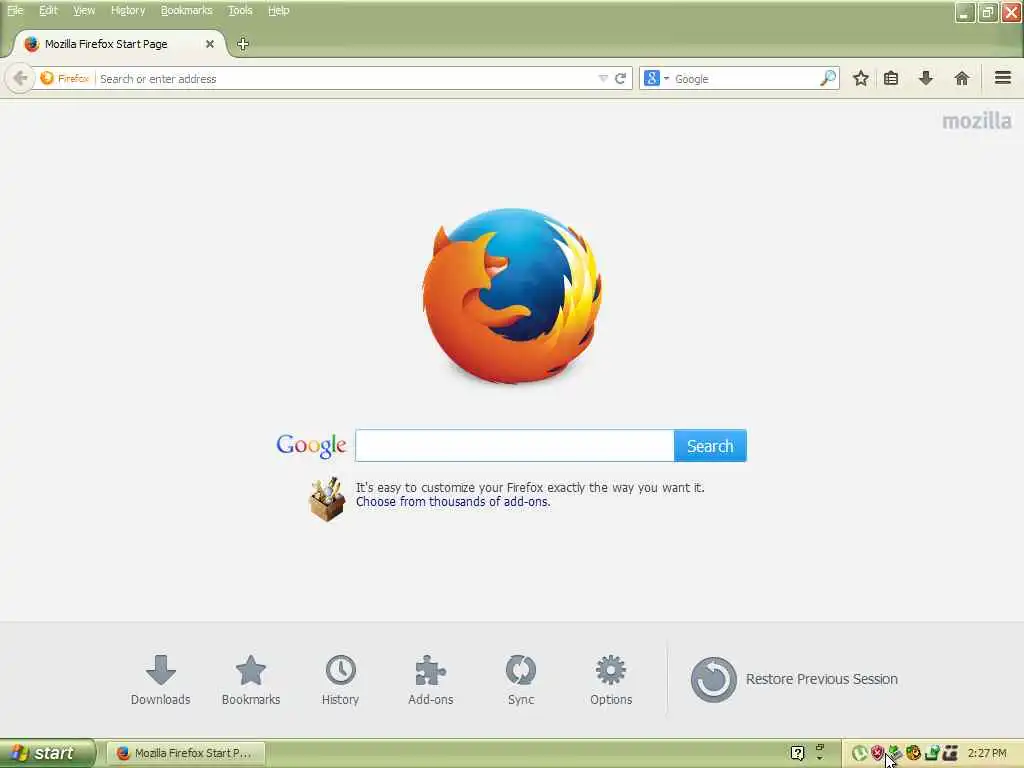
Task: Open the View menu
Action: click(84, 10)
